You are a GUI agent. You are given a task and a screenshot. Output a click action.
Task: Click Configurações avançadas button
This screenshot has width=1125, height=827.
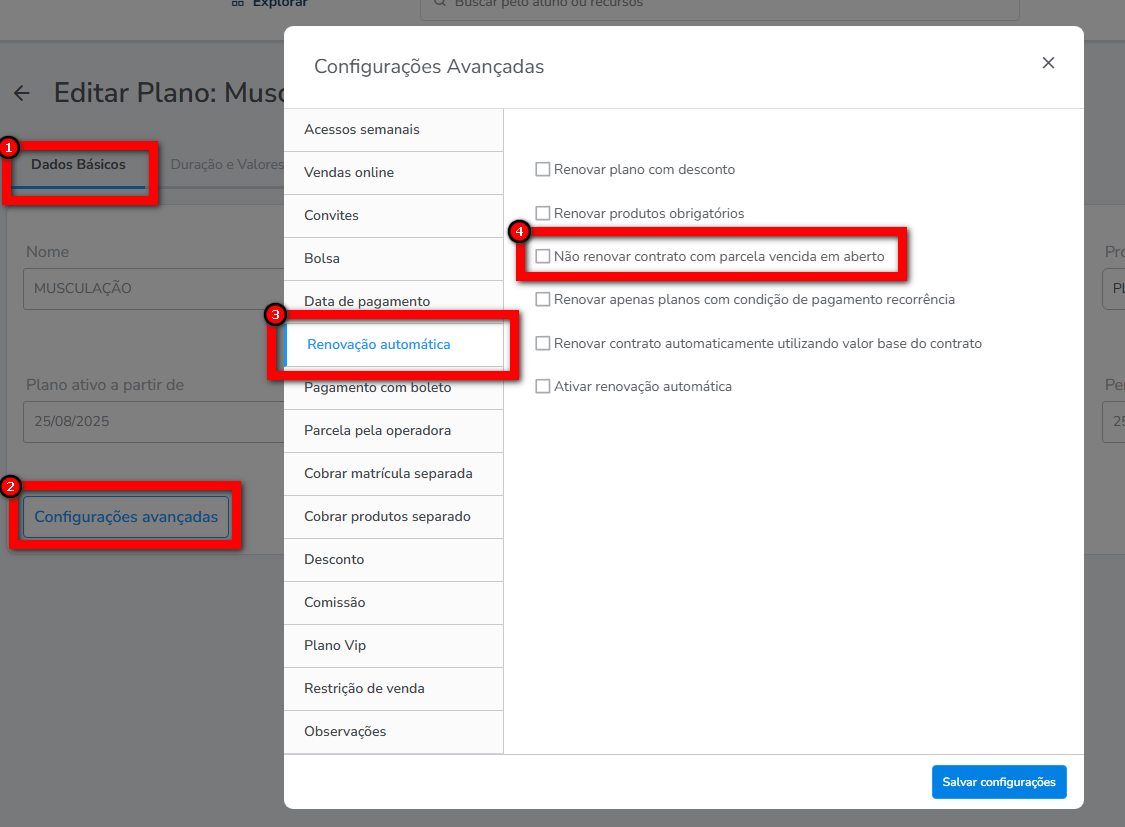pyautogui.click(x=126, y=517)
